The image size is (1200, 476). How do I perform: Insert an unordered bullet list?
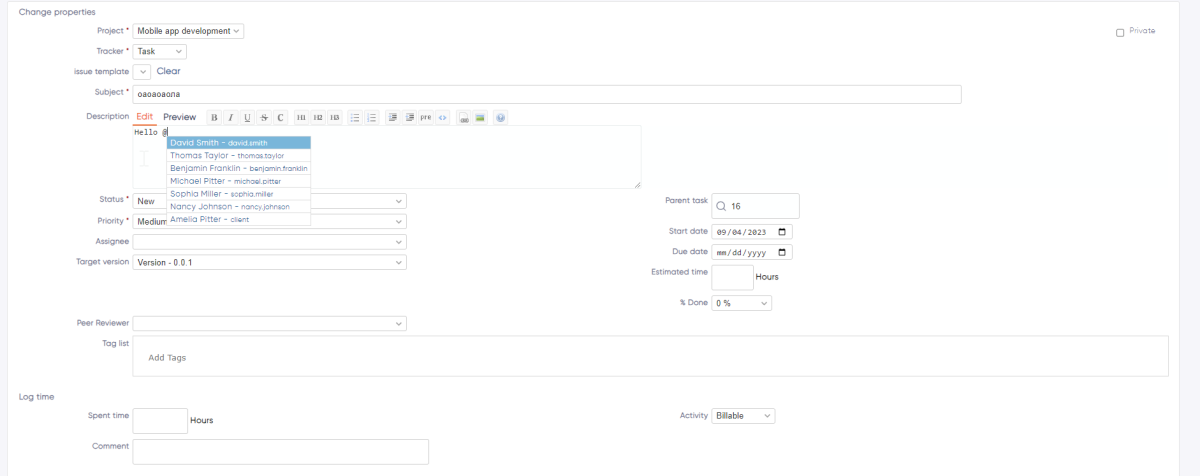coord(355,118)
